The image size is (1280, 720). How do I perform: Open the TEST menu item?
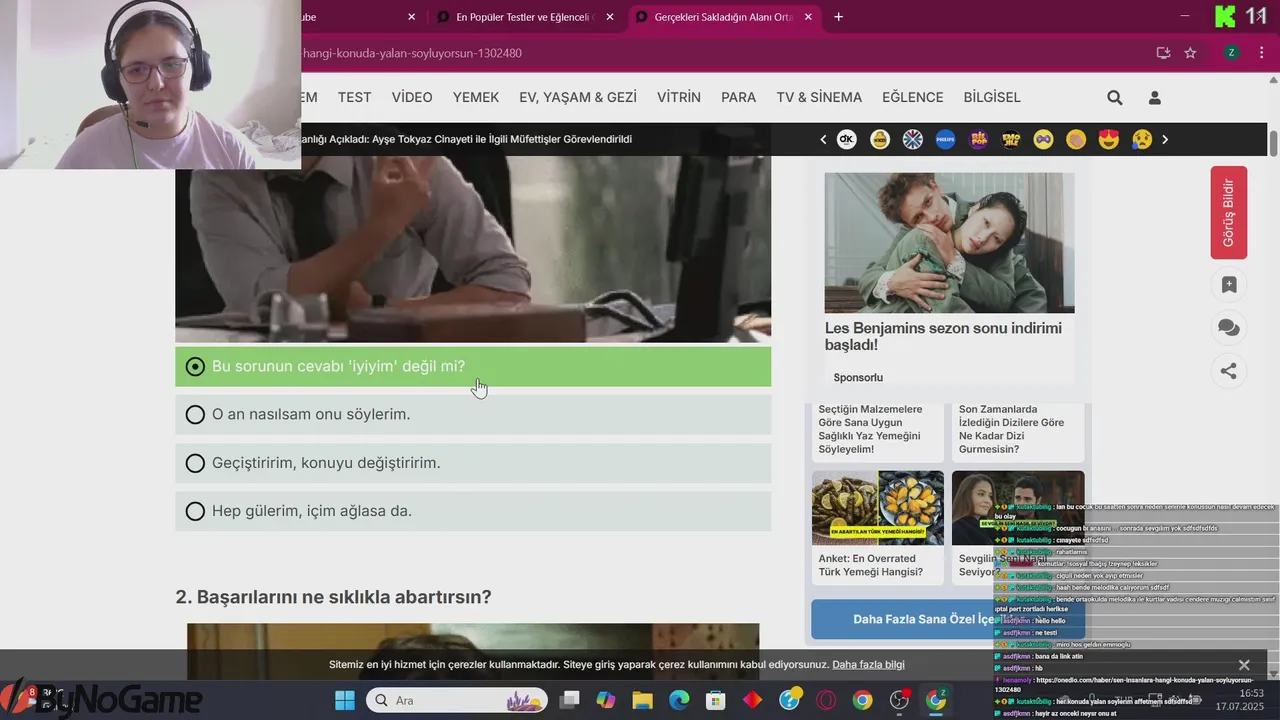354,97
